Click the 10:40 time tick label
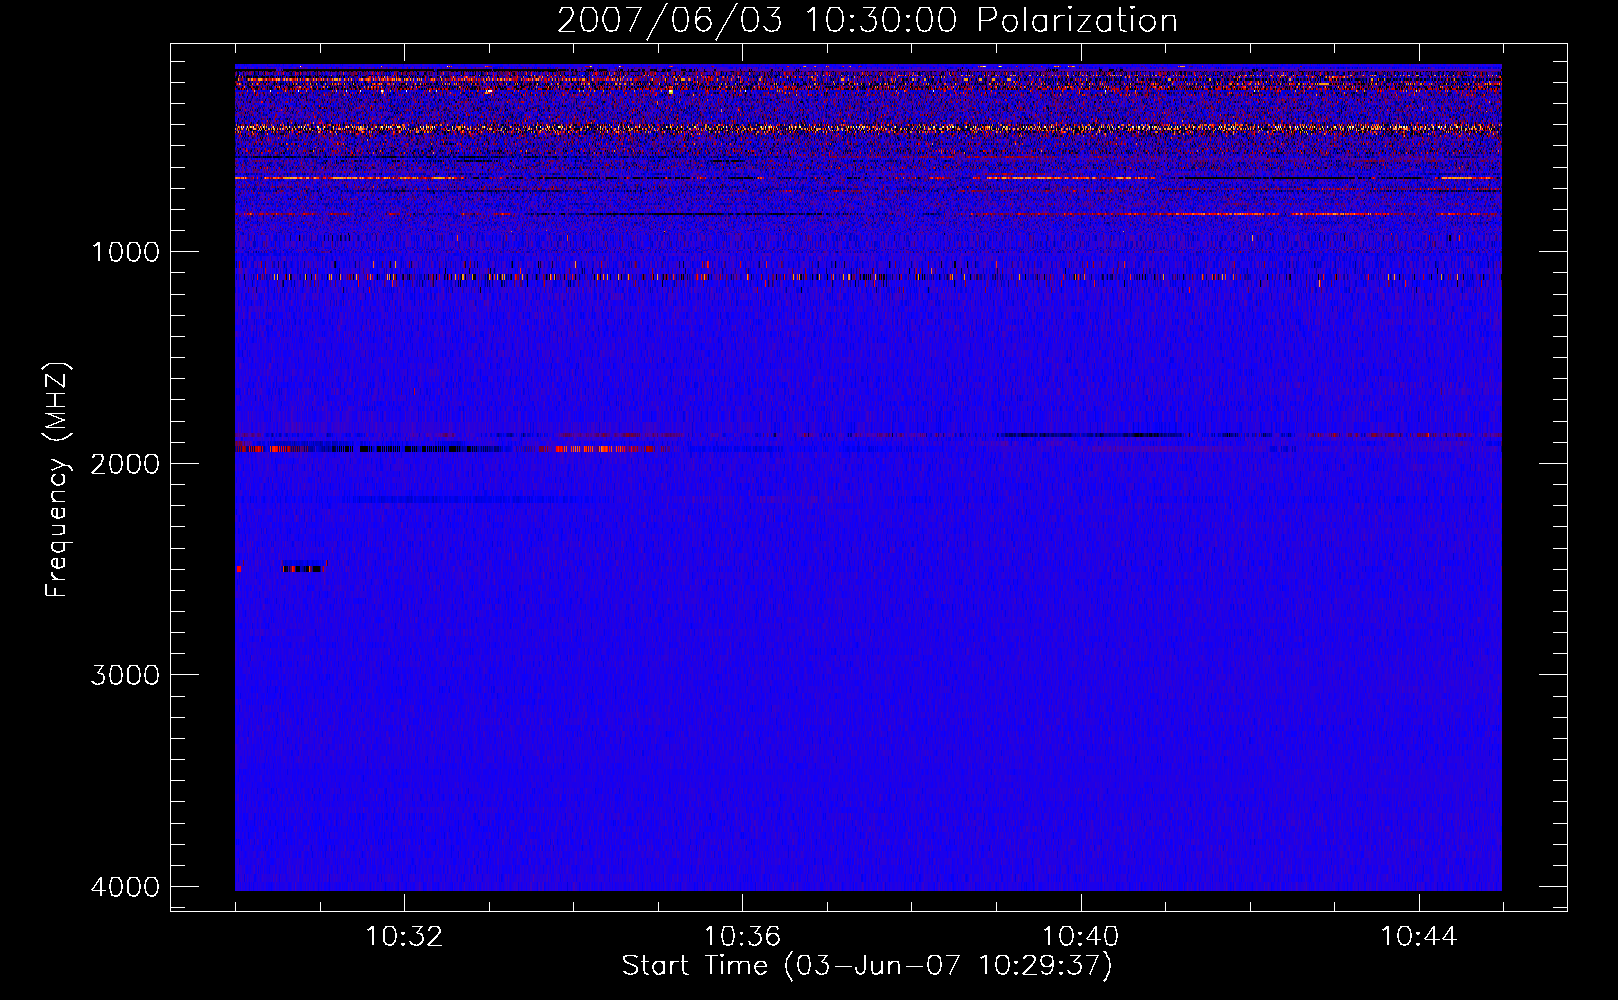1618x1000 pixels. (x=1080, y=937)
